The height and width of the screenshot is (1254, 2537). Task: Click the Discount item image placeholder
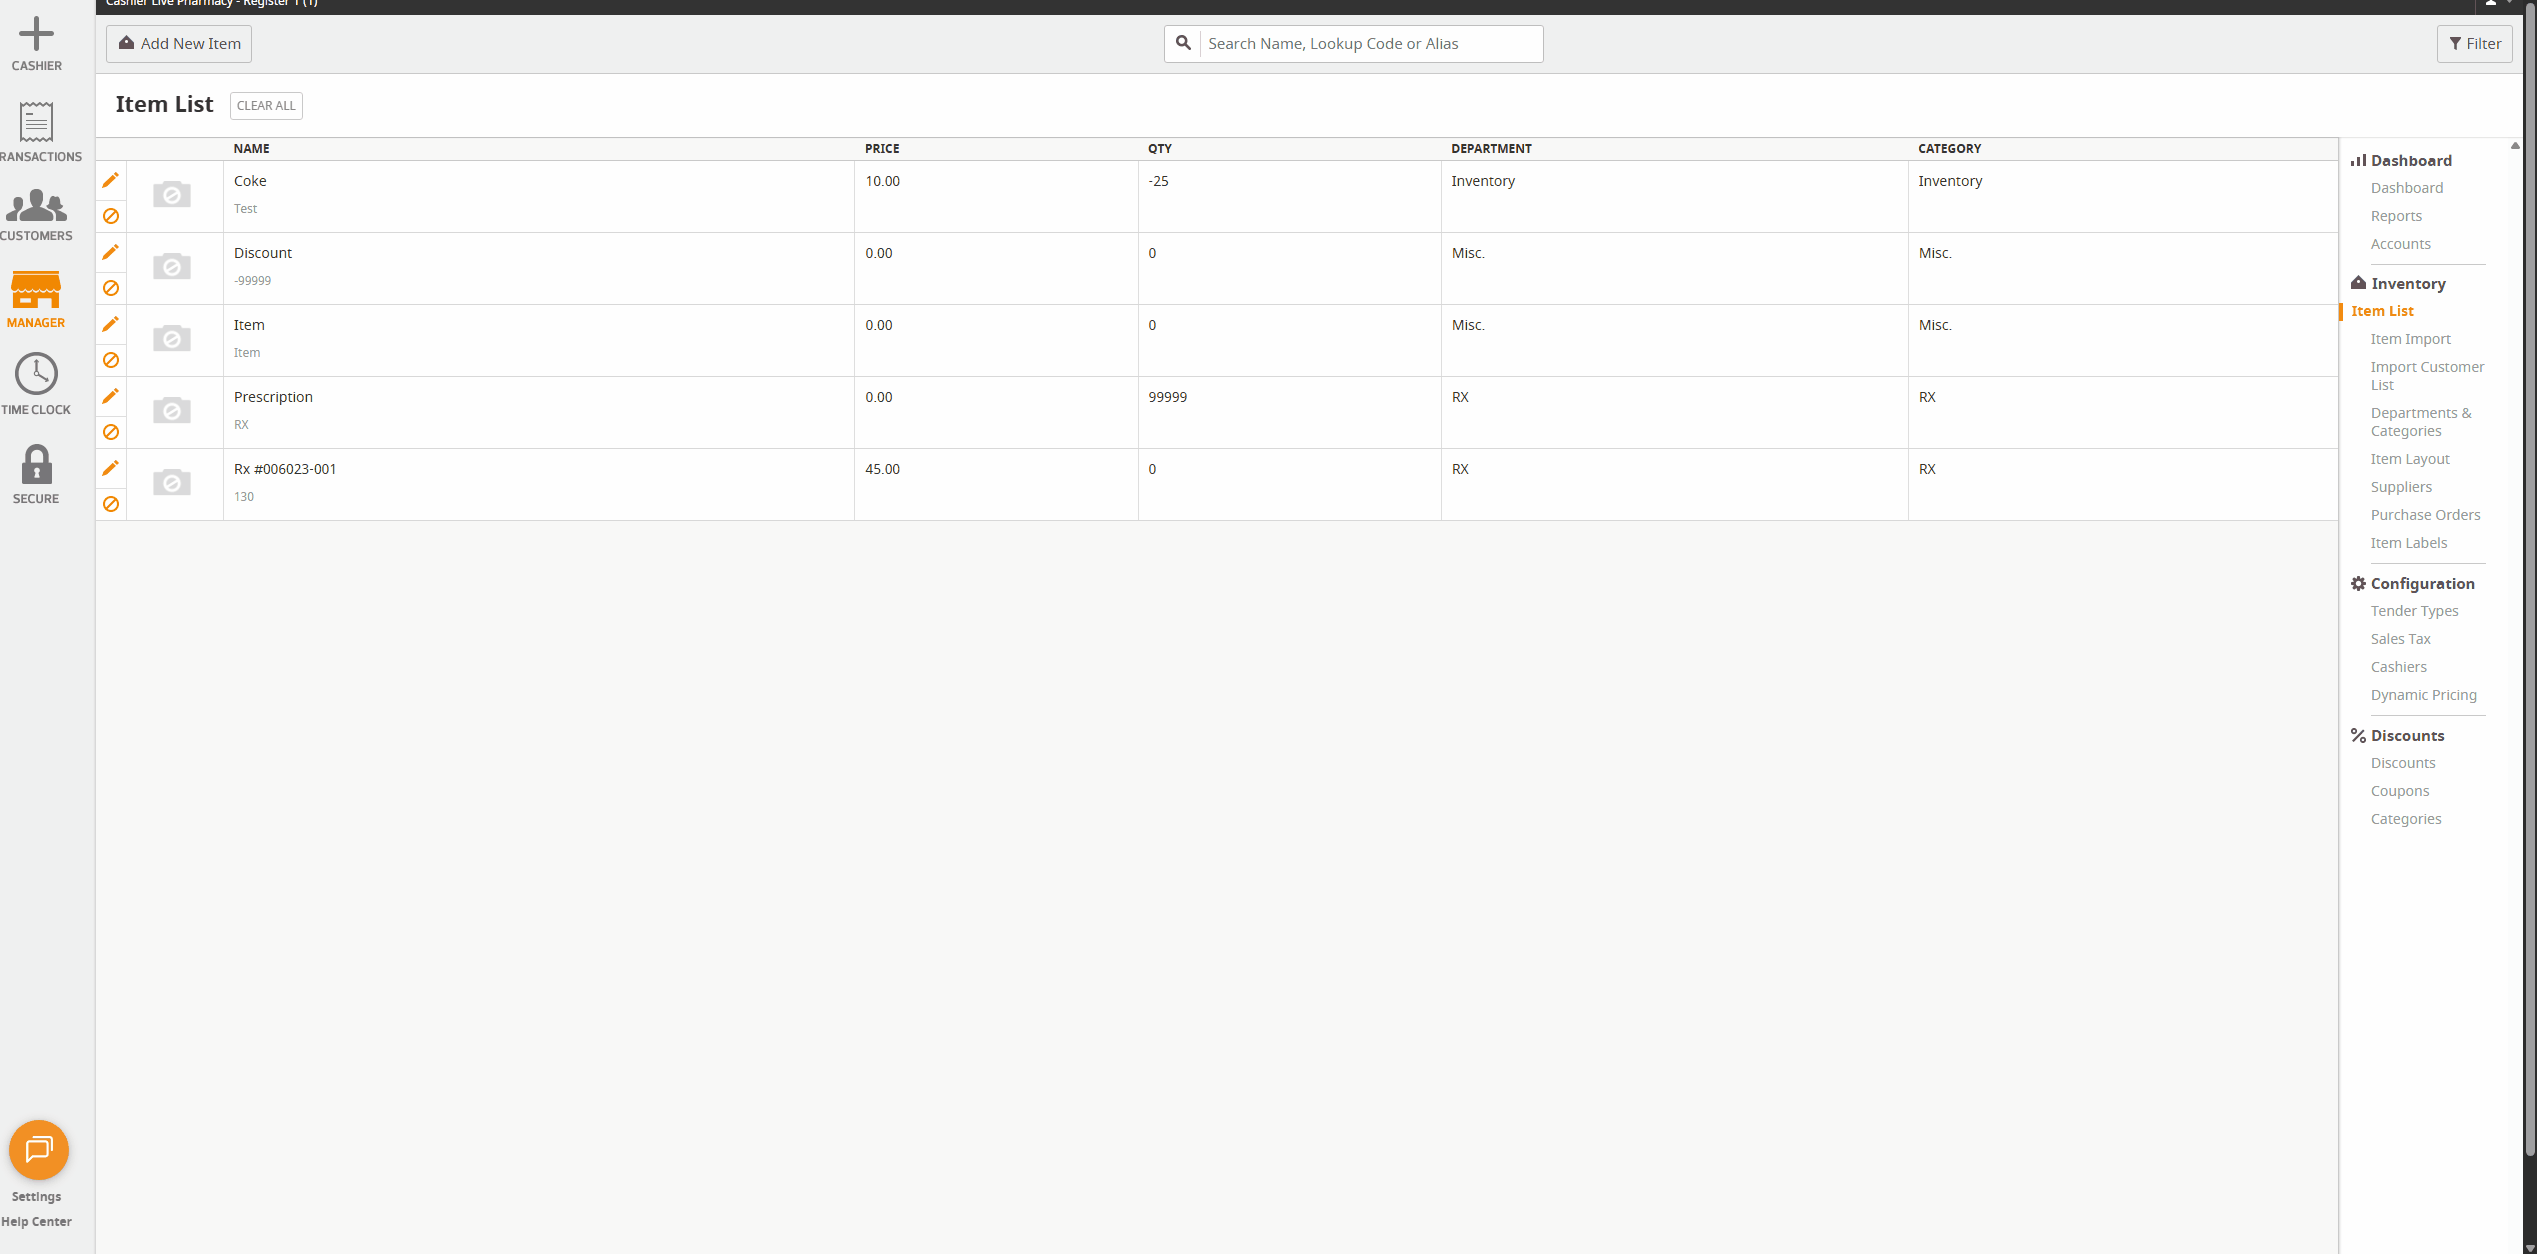[172, 266]
